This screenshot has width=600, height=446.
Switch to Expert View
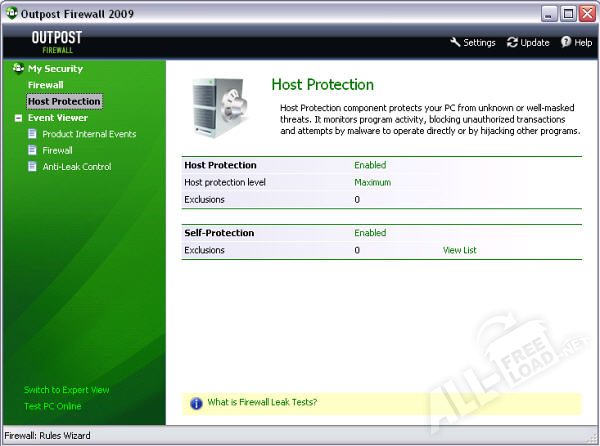[x=67, y=390]
